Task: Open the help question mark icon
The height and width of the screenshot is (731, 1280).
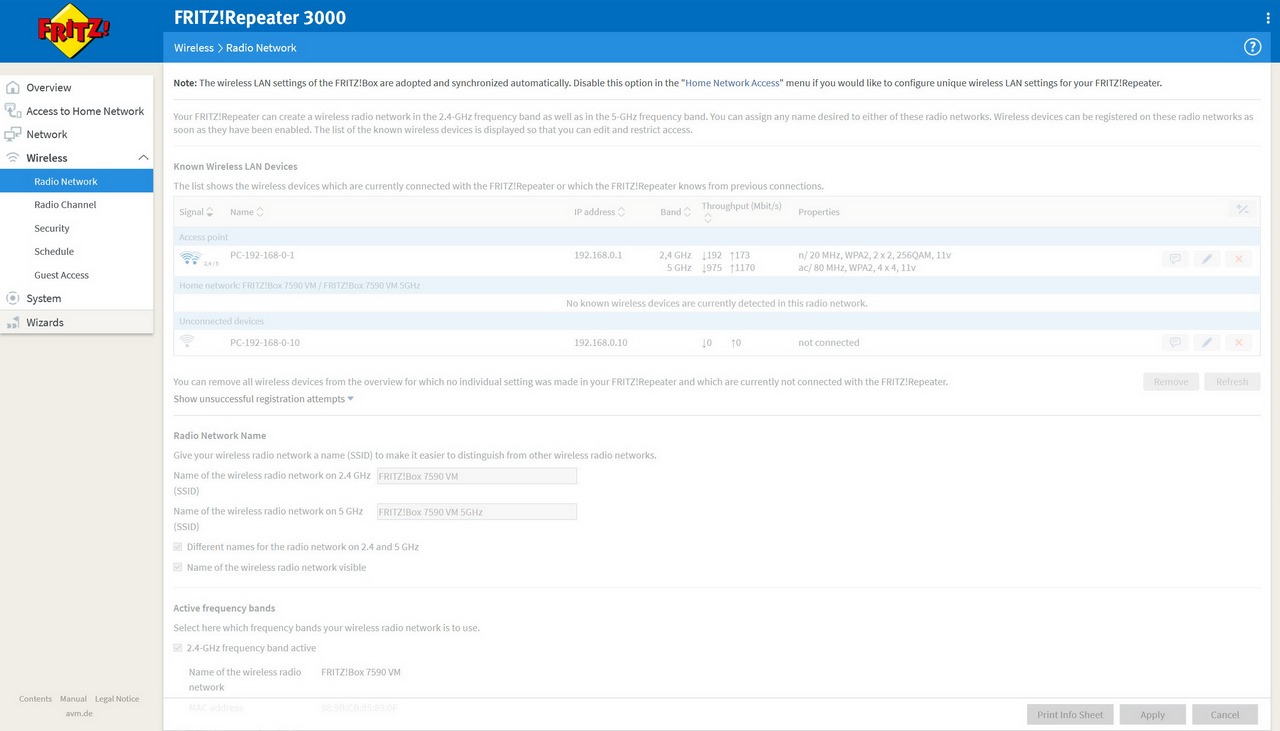Action: point(1252,47)
